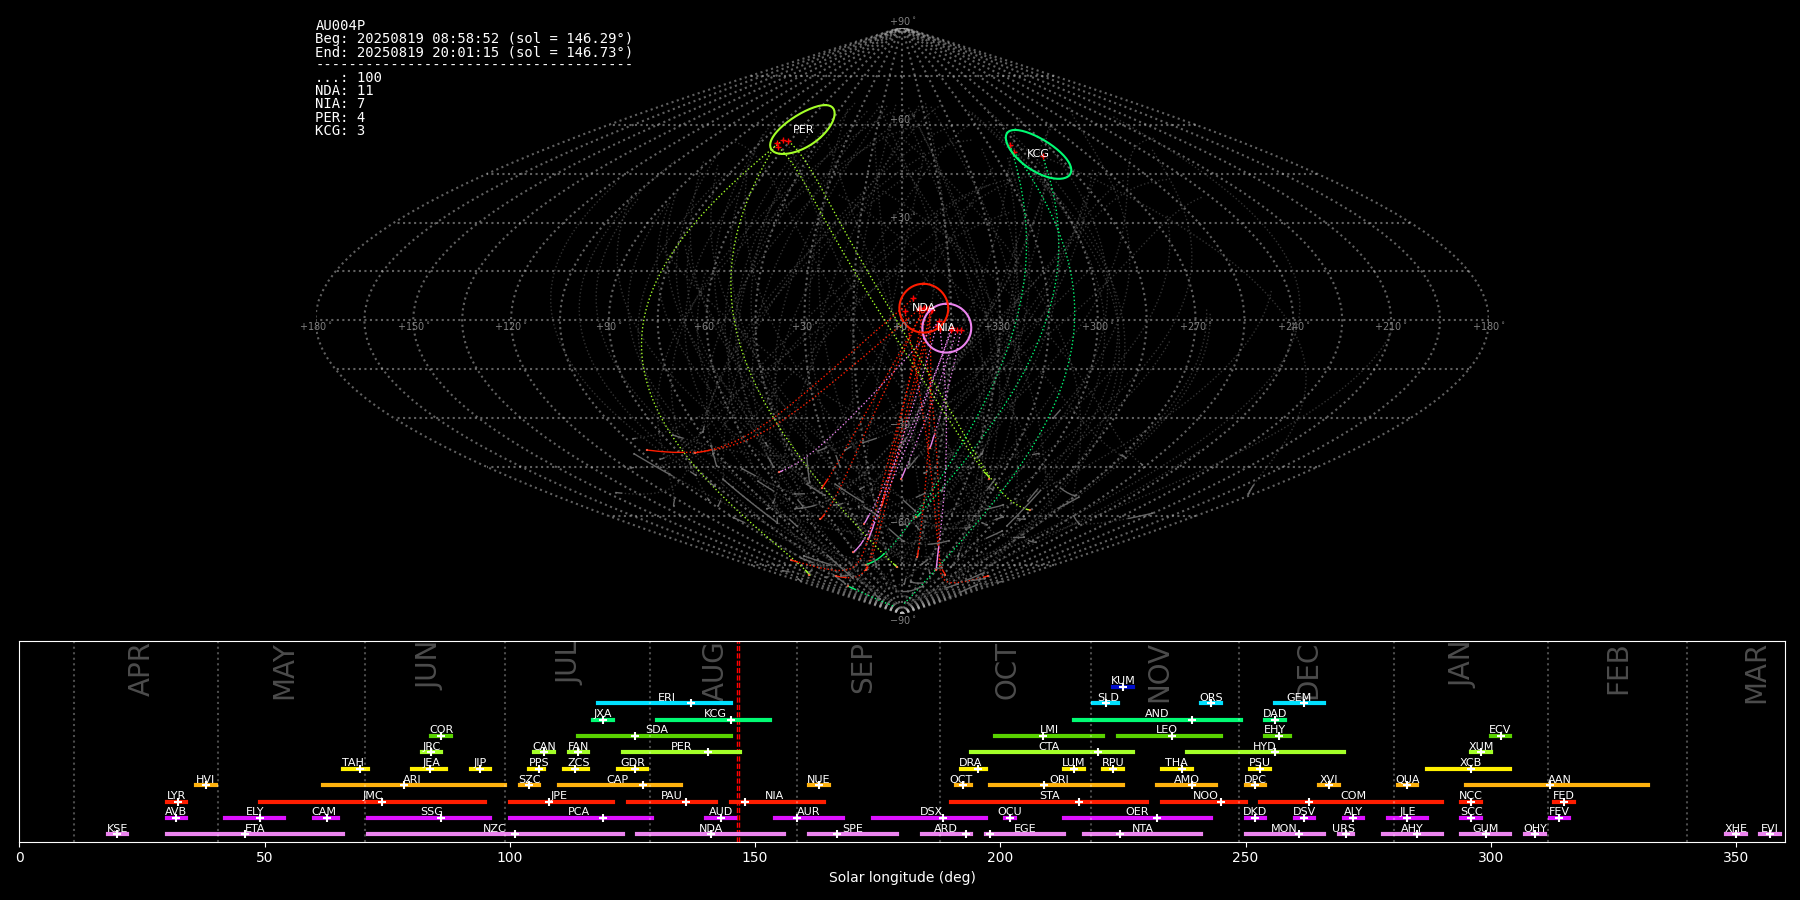The height and width of the screenshot is (900, 1800).
Task: Click the red dashed current-date line in the timeline
Action: (738, 741)
